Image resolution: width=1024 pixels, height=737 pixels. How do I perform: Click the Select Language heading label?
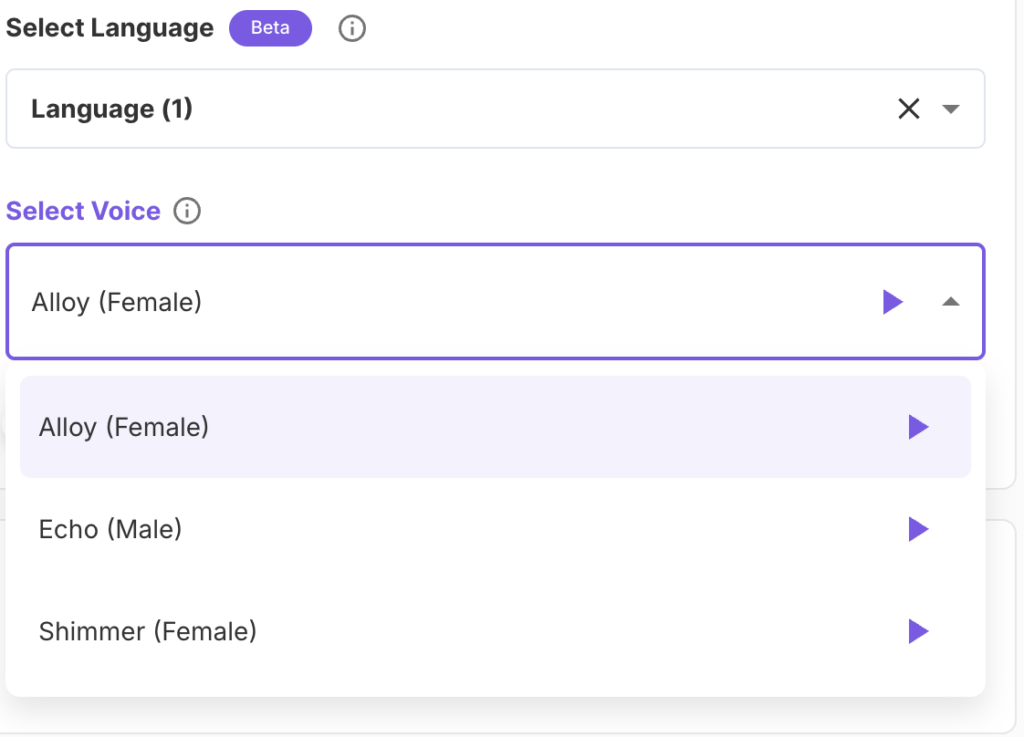pyautogui.click(x=110, y=28)
